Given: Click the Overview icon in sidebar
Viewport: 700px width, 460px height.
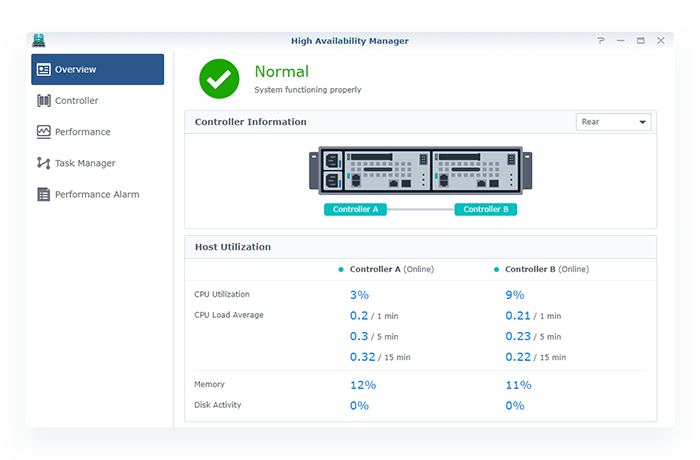Looking at the screenshot, I should [43, 69].
